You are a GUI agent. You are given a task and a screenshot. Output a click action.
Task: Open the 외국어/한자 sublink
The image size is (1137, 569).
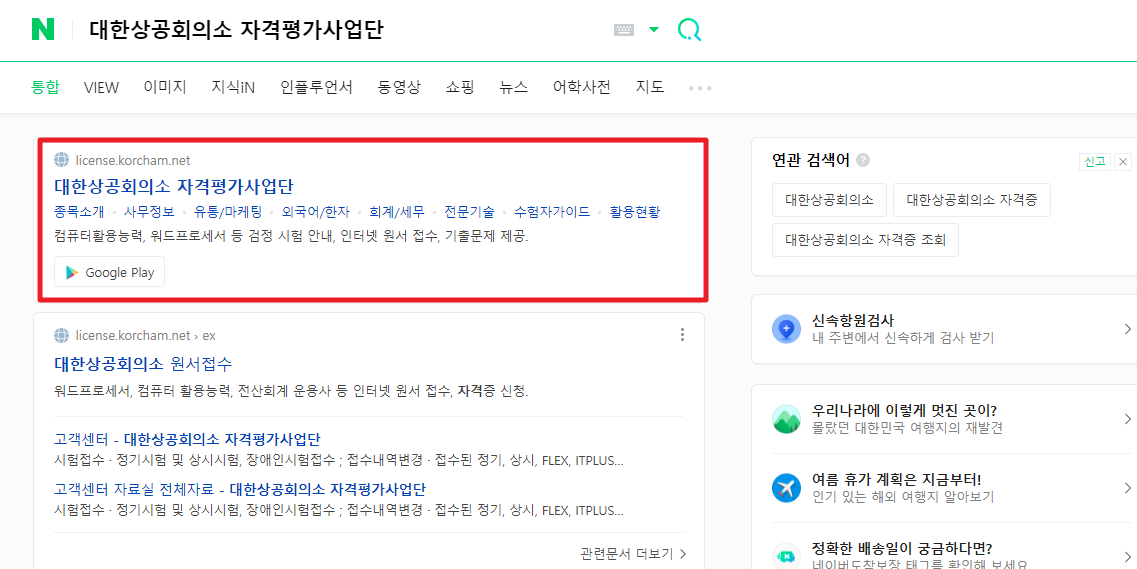click(x=315, y=212)
